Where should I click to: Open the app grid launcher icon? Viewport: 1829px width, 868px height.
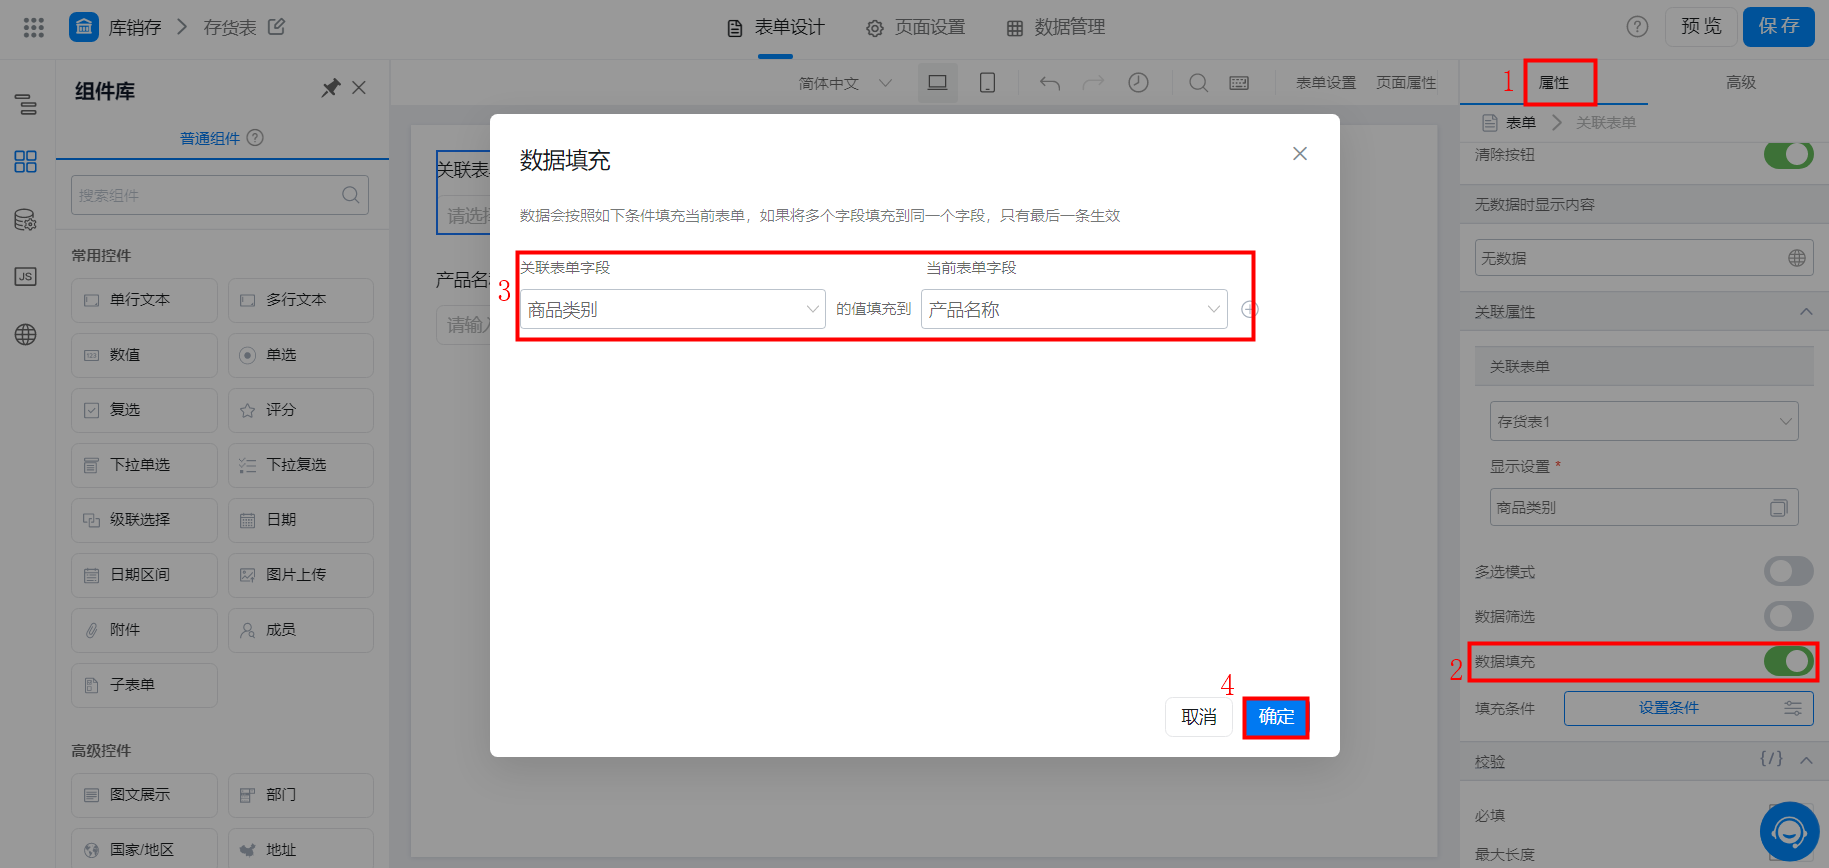(34, 27)
